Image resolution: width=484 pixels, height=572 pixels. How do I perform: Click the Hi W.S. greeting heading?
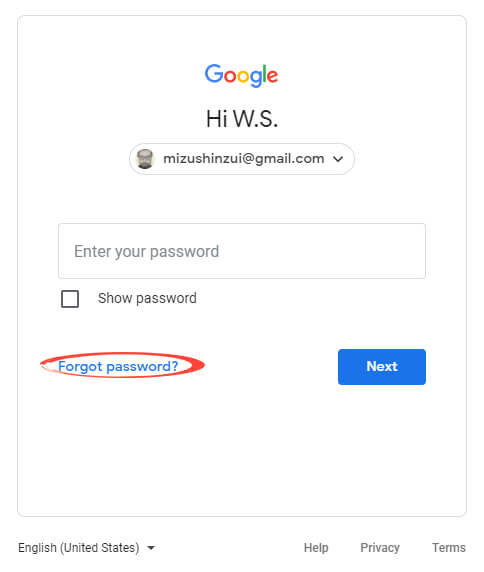click(242, 119)
